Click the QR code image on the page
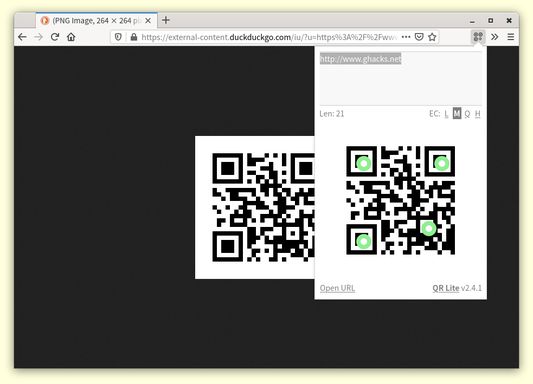Screen dimensions: 533x384 point(255,208)
